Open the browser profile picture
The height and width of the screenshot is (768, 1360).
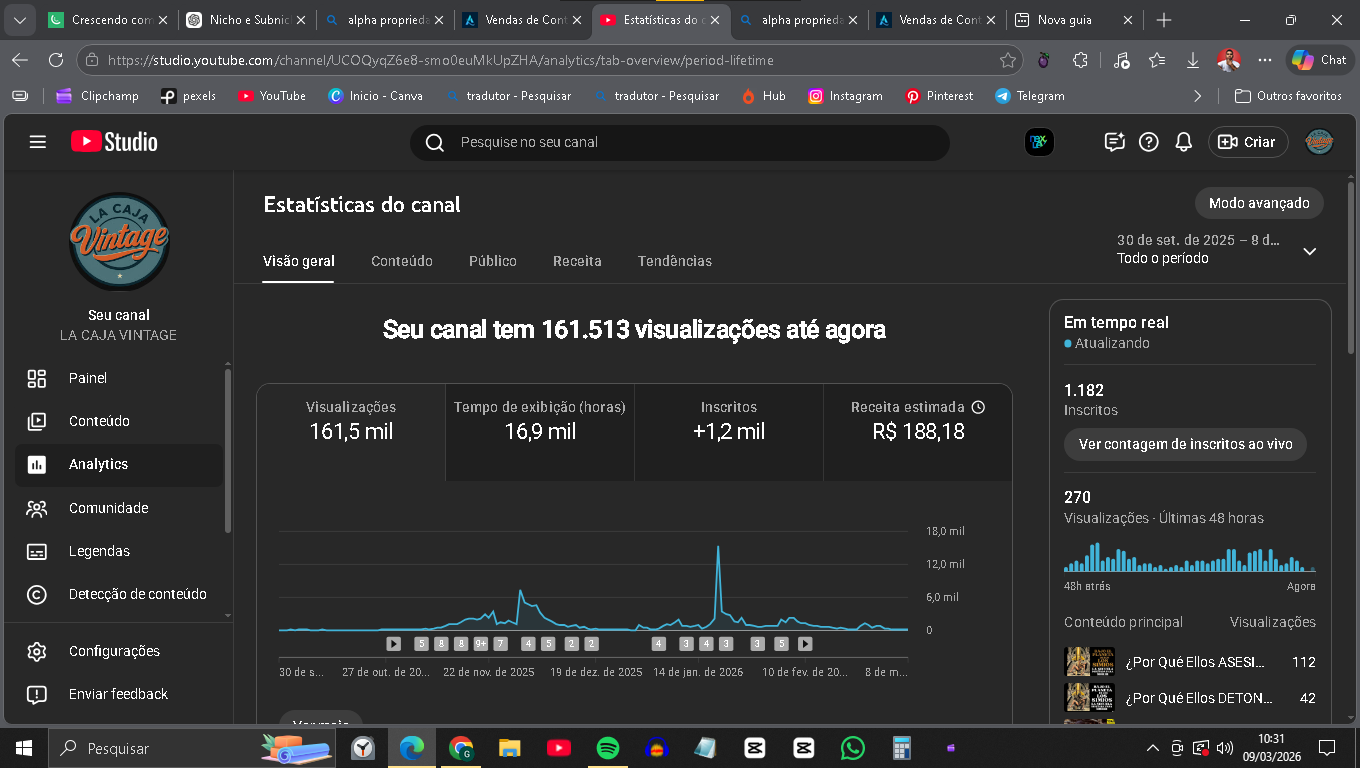point(1229,60)
